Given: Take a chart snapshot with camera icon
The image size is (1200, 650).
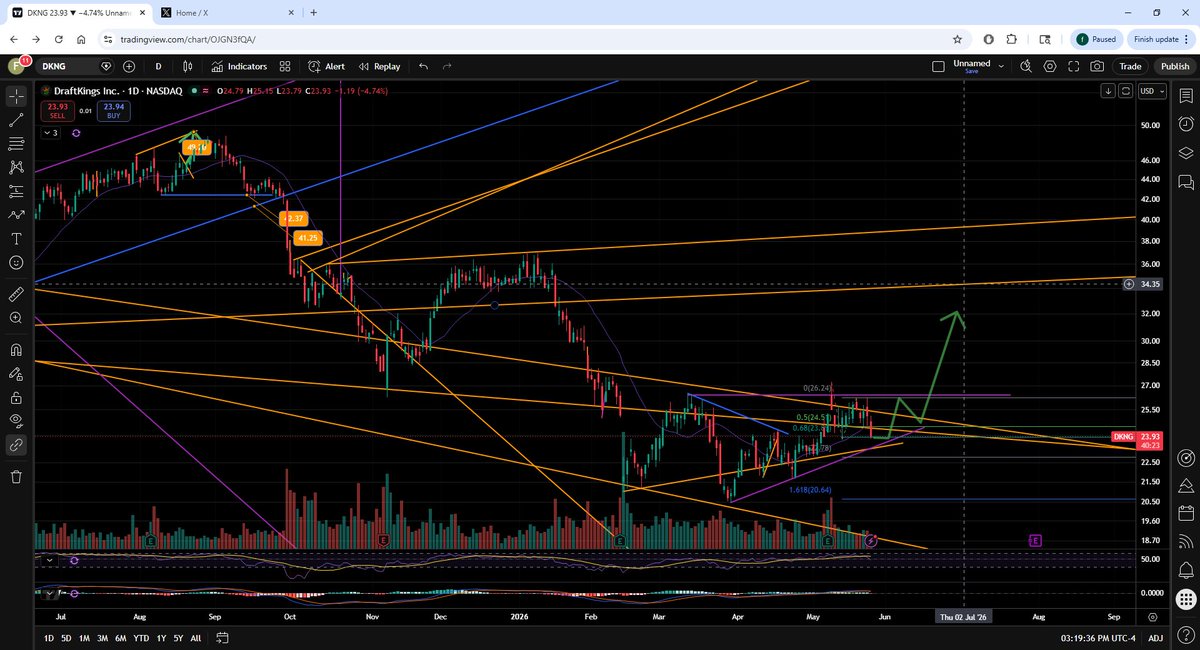Looking at the screenshot, I should pyautogui.click(x=1098, y=66).
